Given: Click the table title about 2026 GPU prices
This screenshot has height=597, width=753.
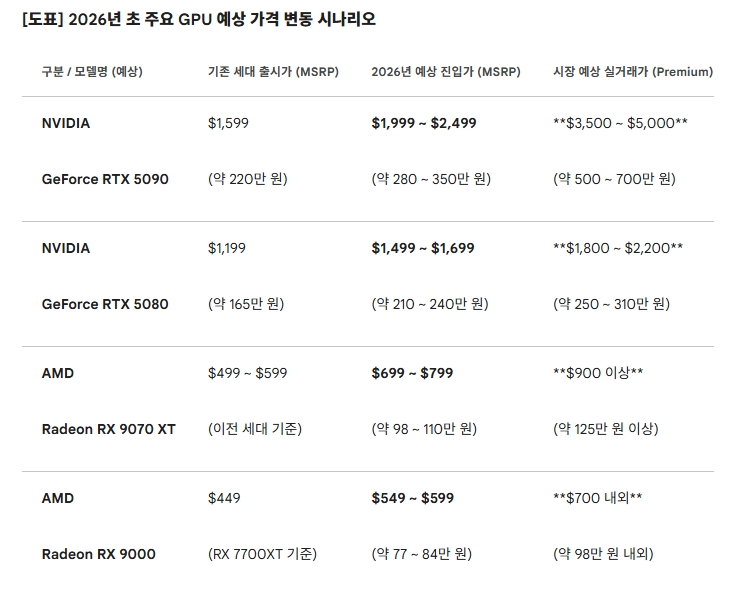Looking at the screenshot, I should coord(199,20).
